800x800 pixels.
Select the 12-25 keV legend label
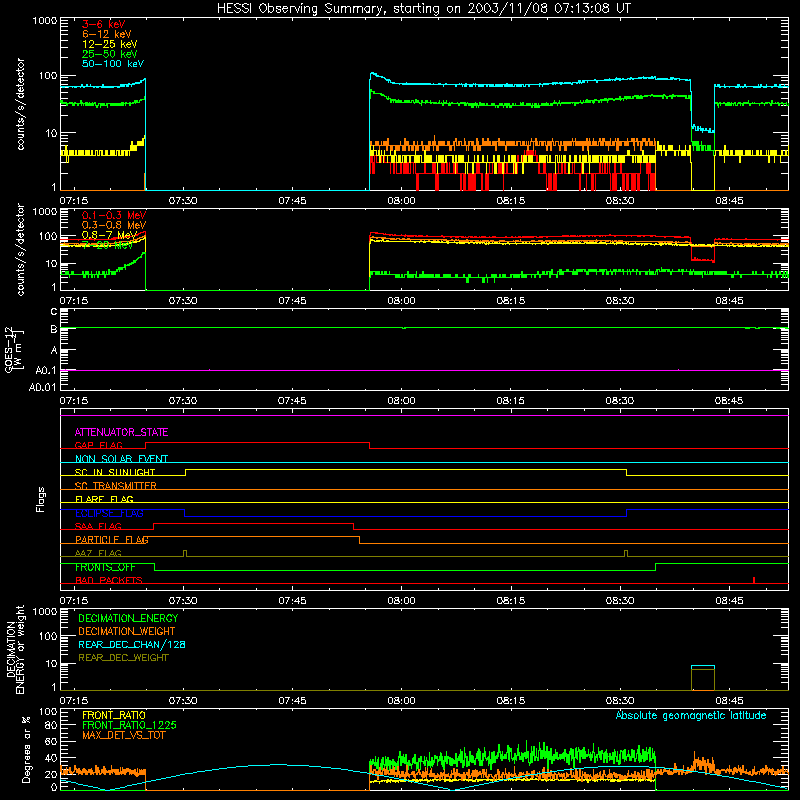(110, 44)
